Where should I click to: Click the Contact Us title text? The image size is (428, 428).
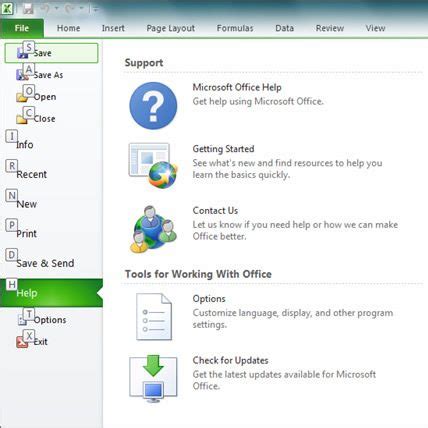(x=215, y=211)
